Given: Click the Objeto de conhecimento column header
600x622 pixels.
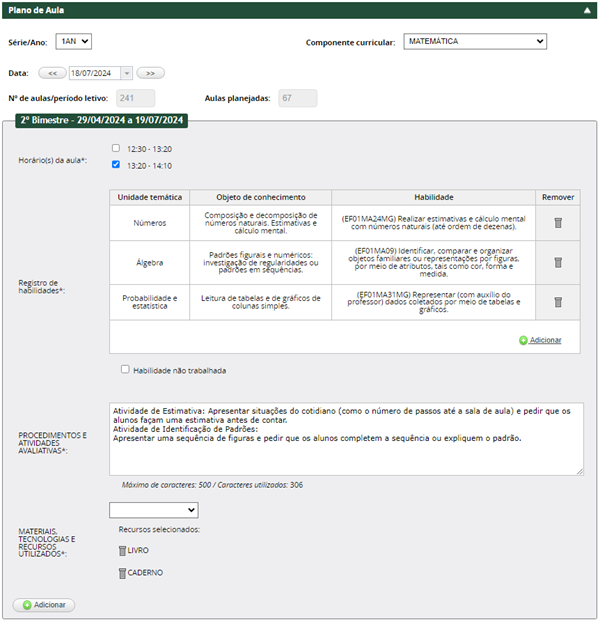Looking at the screenshot, I should pos(260,197).
